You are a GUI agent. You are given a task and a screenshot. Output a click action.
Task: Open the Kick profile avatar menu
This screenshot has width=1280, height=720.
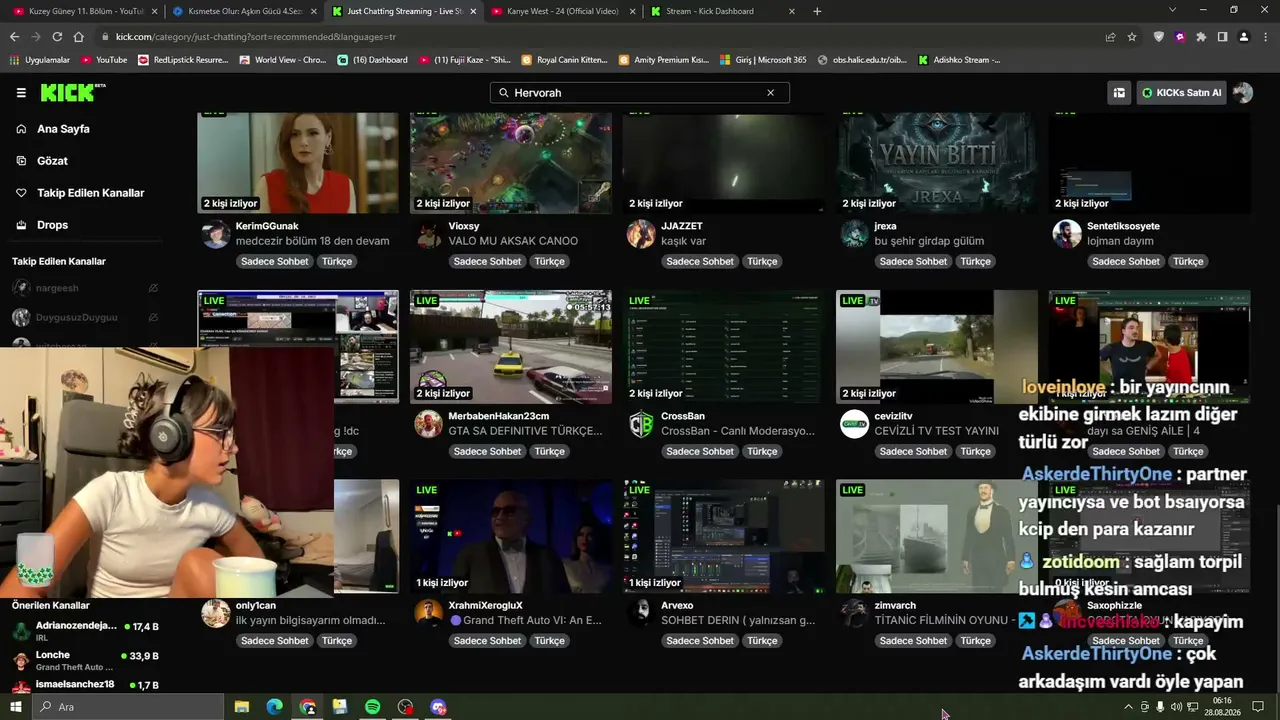point(1243,93)
